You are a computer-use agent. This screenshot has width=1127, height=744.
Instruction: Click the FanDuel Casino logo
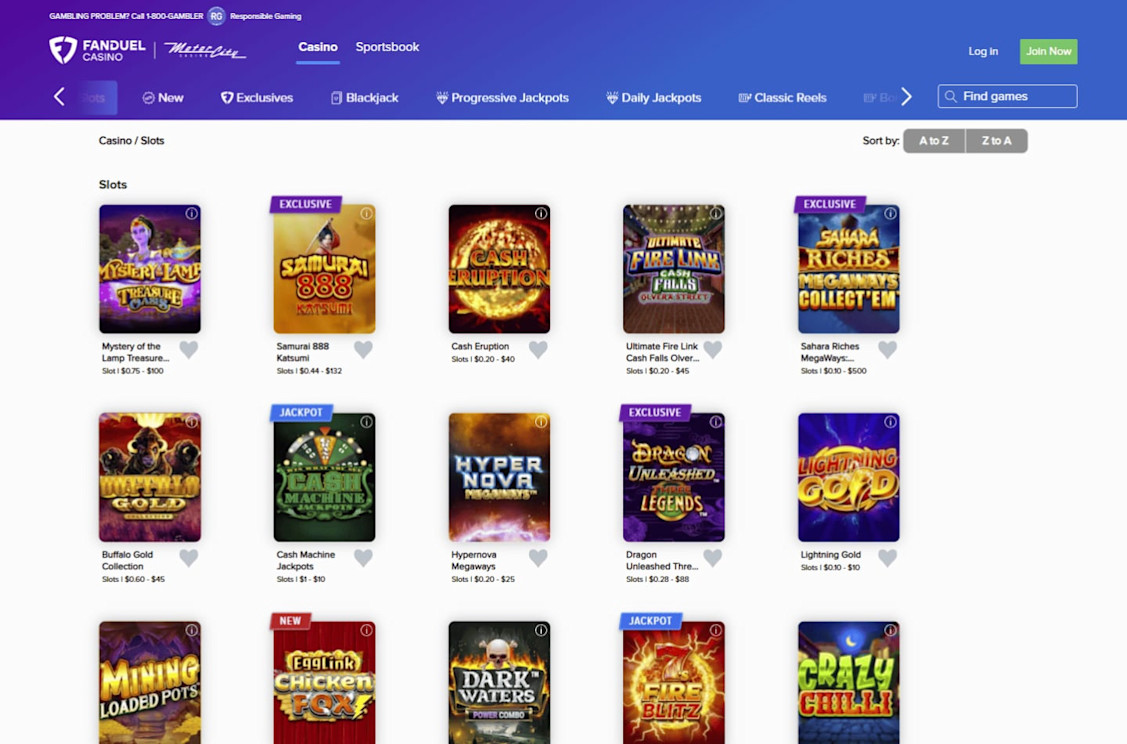[97, 50]
